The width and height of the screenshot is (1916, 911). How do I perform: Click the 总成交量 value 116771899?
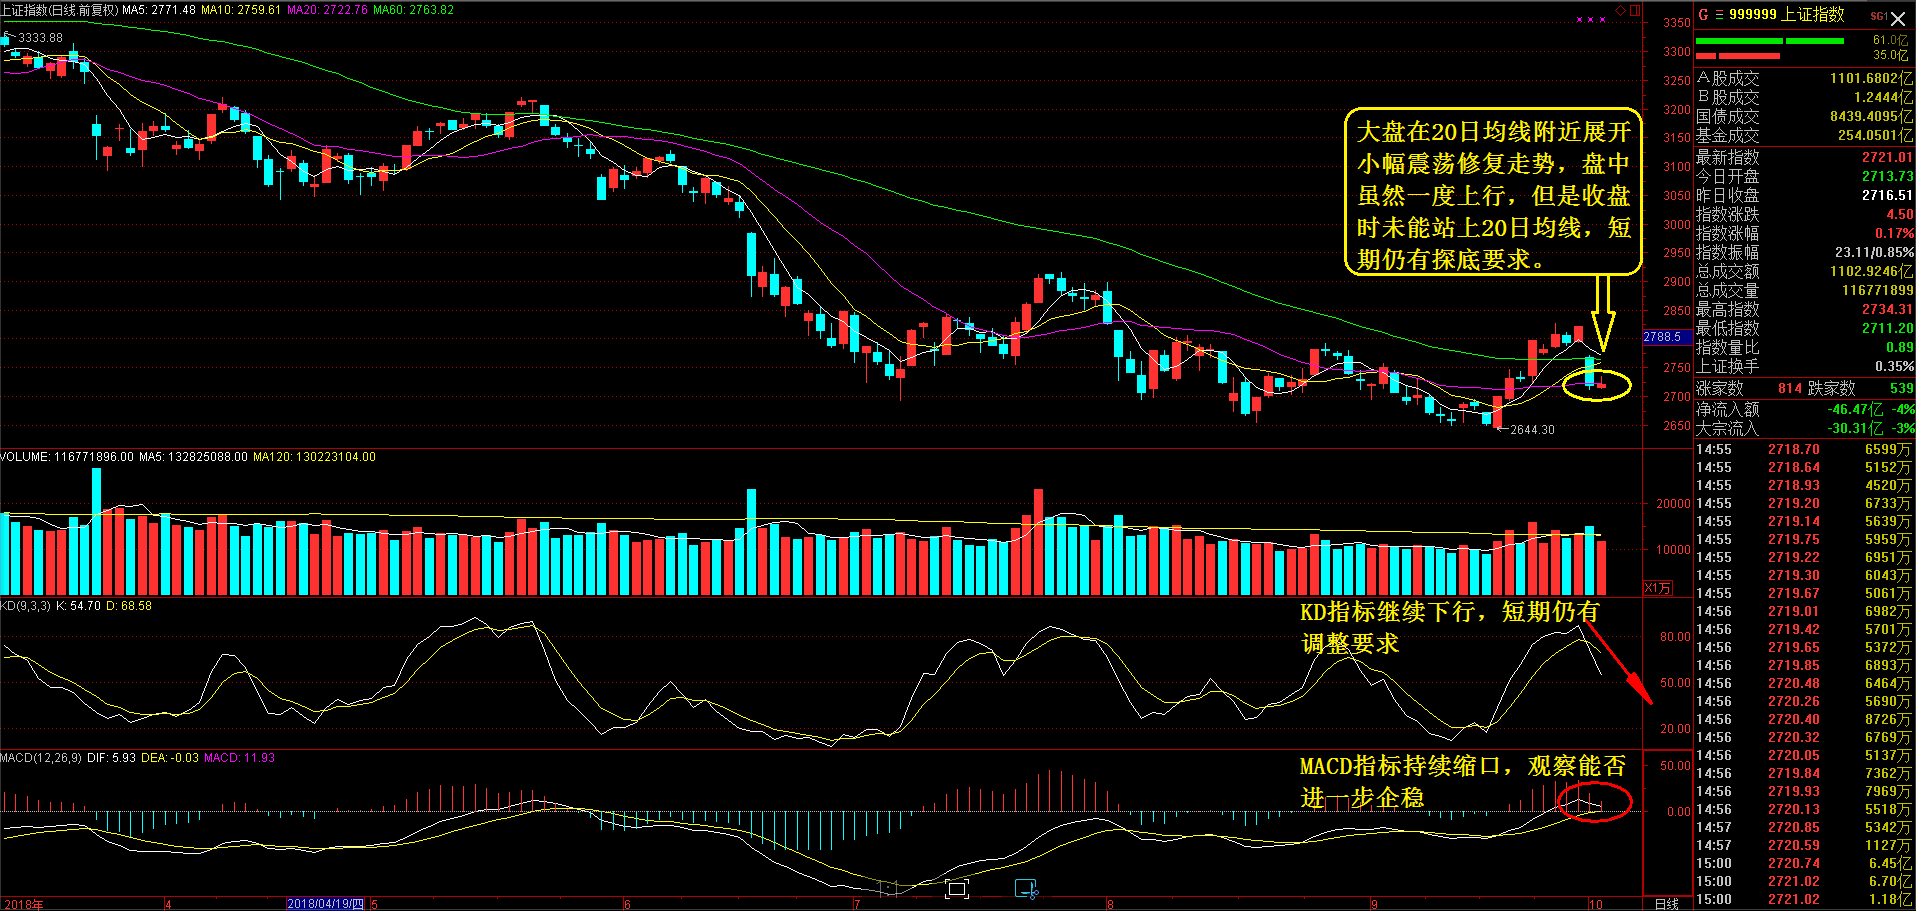(x=1877, y=290)
